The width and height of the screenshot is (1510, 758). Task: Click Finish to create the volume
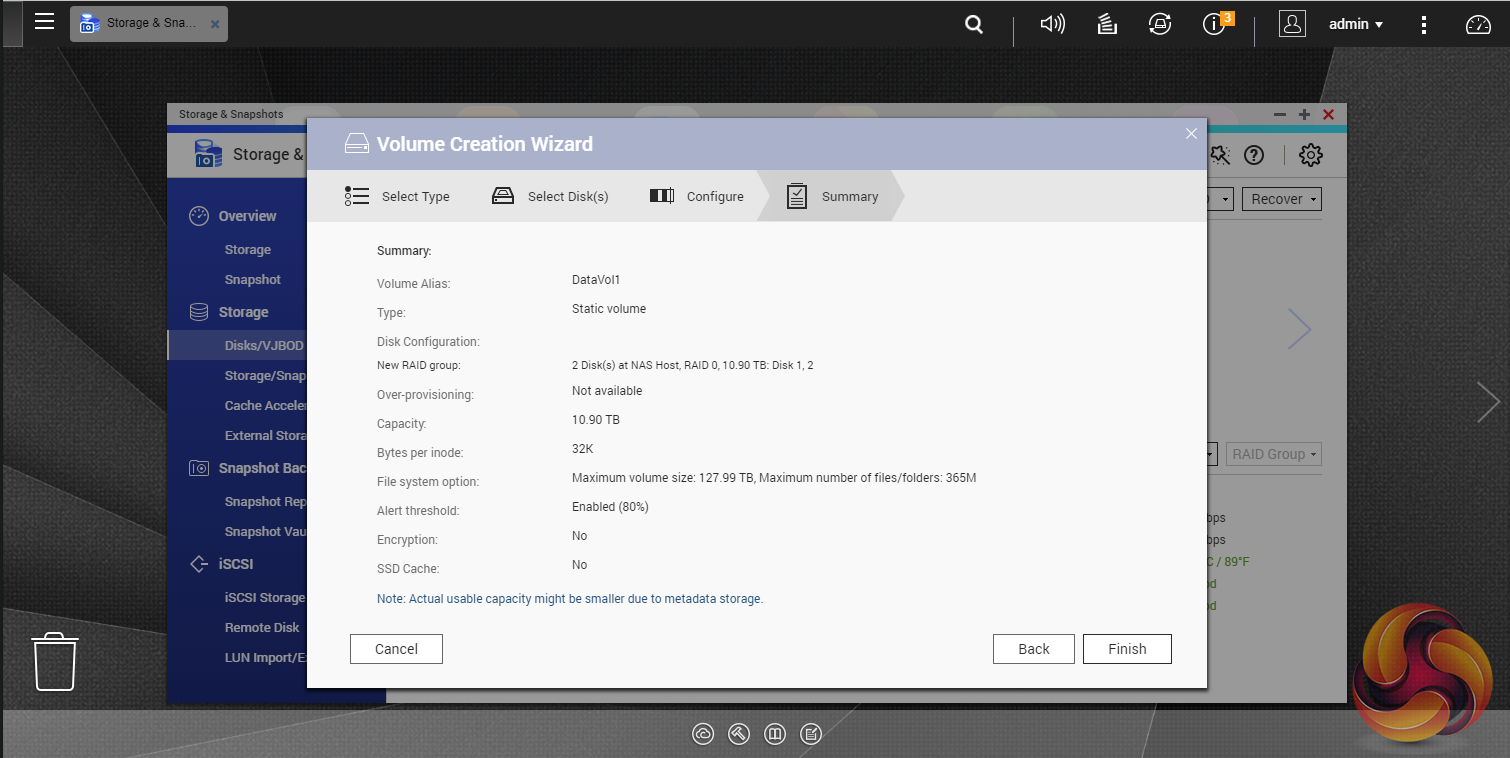[1126, 649]
